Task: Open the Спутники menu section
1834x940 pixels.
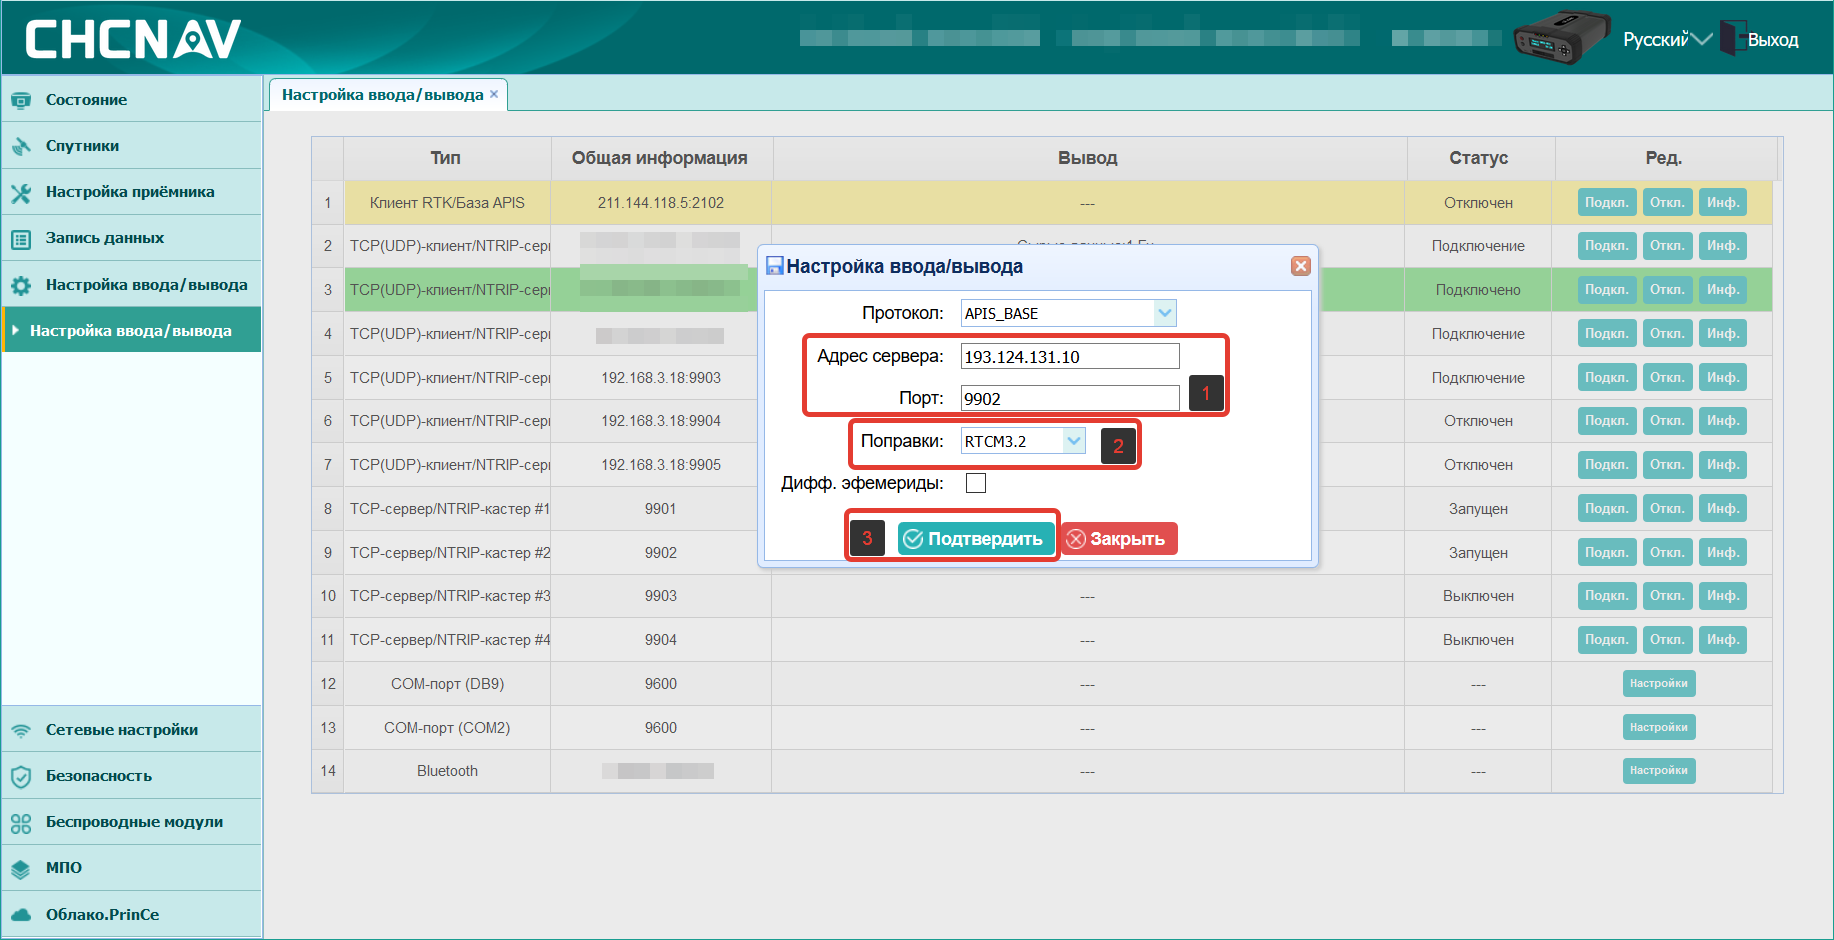Action: [131, 146]
